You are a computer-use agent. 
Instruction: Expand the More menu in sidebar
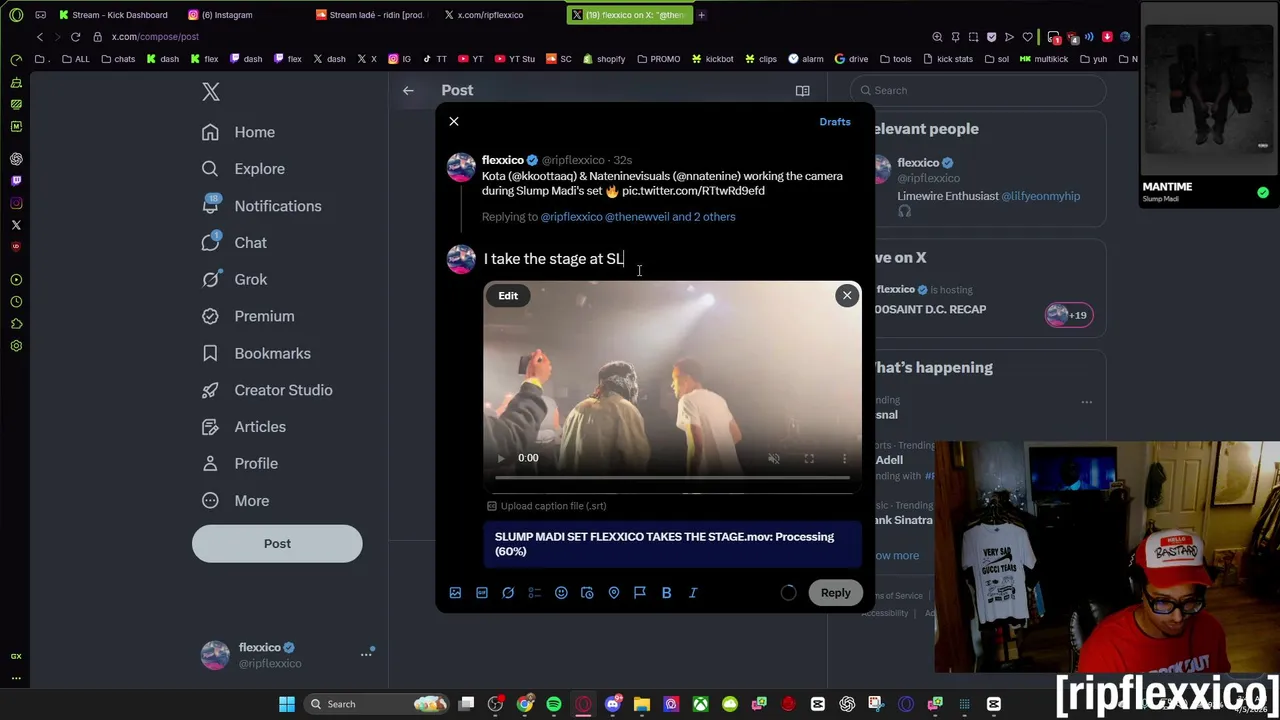point(235,501)
